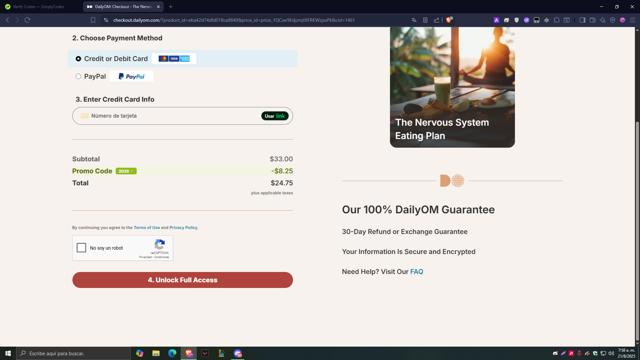
Task: Switch to the first browser tab
Action: tap(39, 7)
